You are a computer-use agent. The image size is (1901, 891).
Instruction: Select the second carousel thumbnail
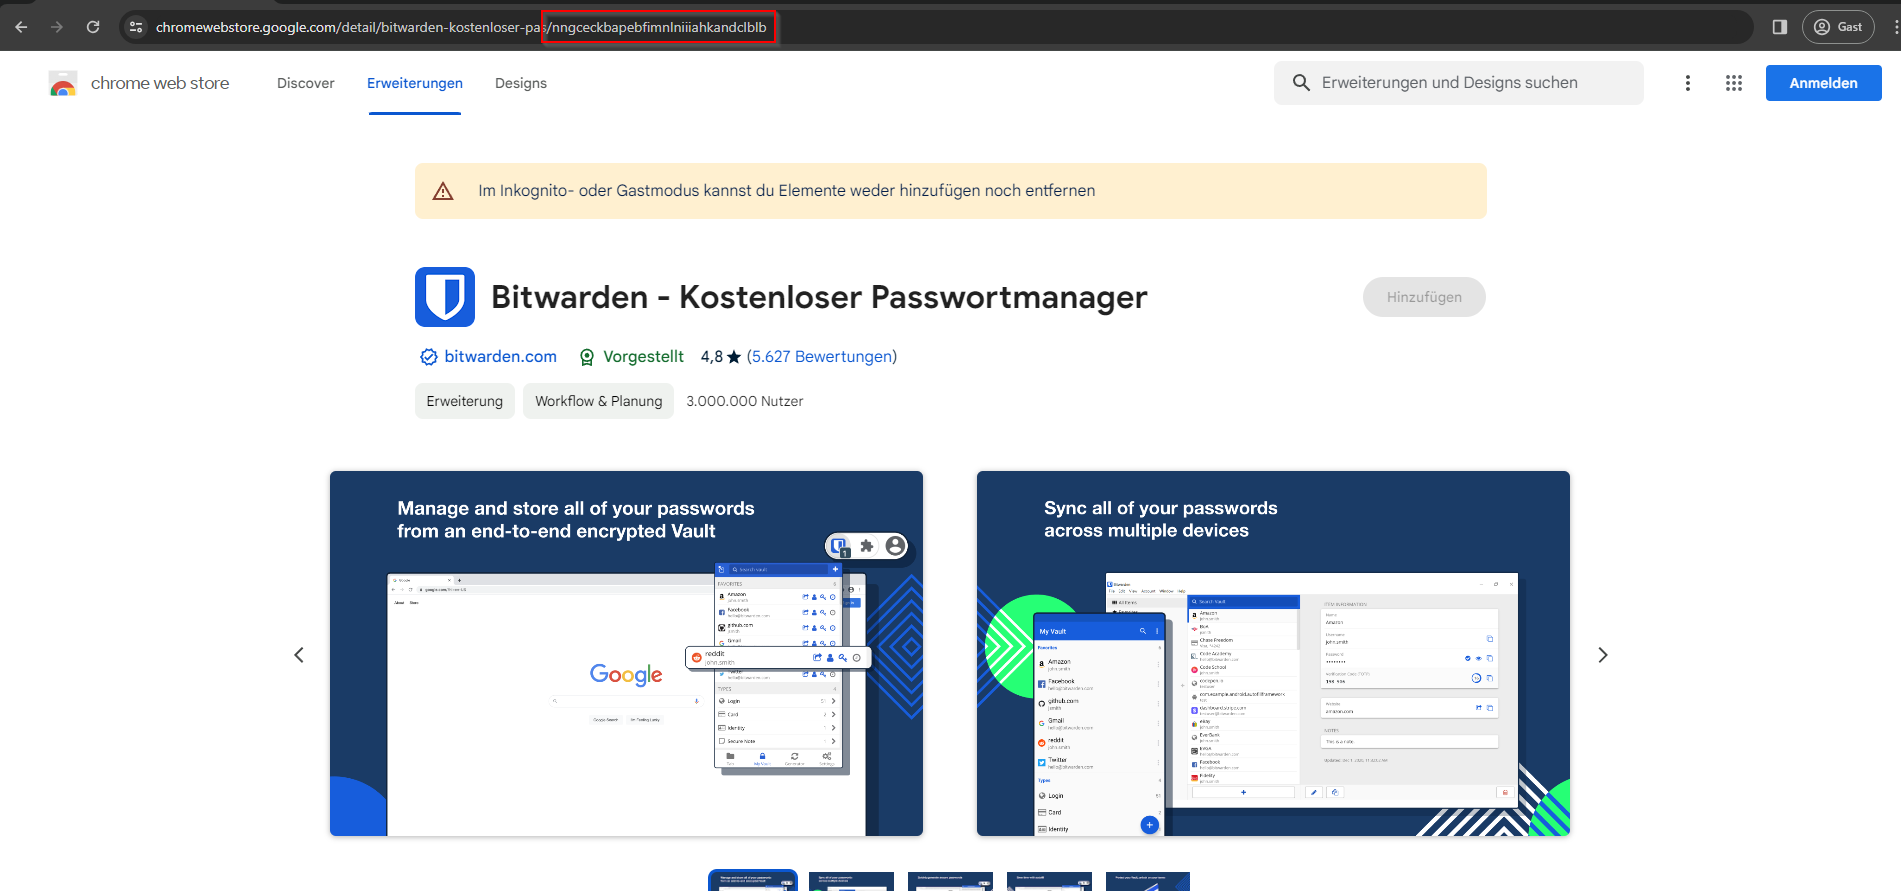click(851, 881)
